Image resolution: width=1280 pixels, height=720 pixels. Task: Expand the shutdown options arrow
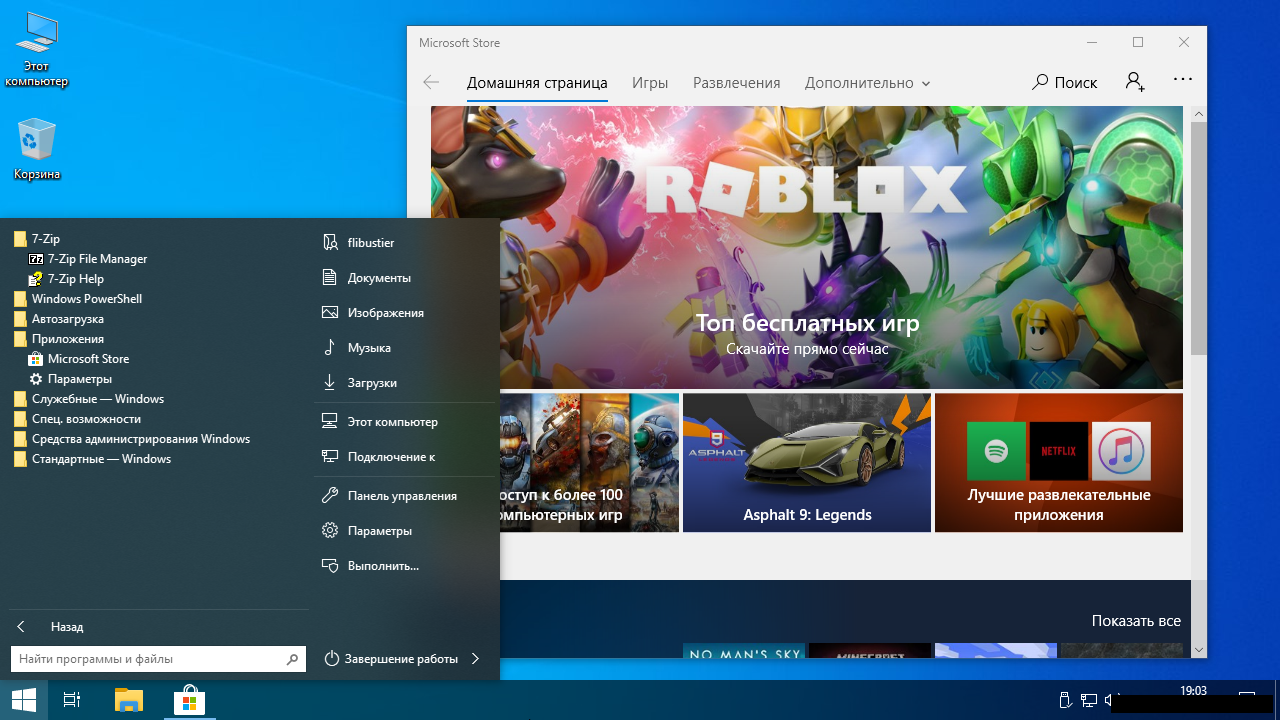475,659
